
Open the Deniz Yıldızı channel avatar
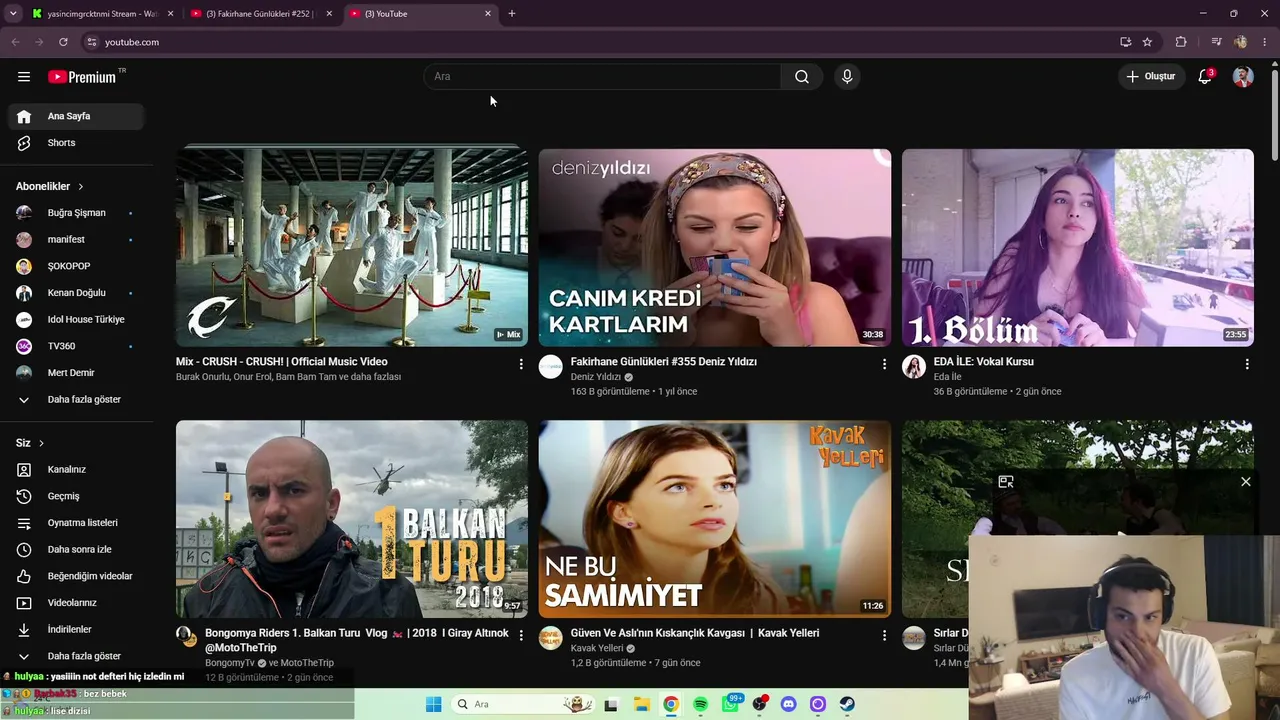point(551,367)
